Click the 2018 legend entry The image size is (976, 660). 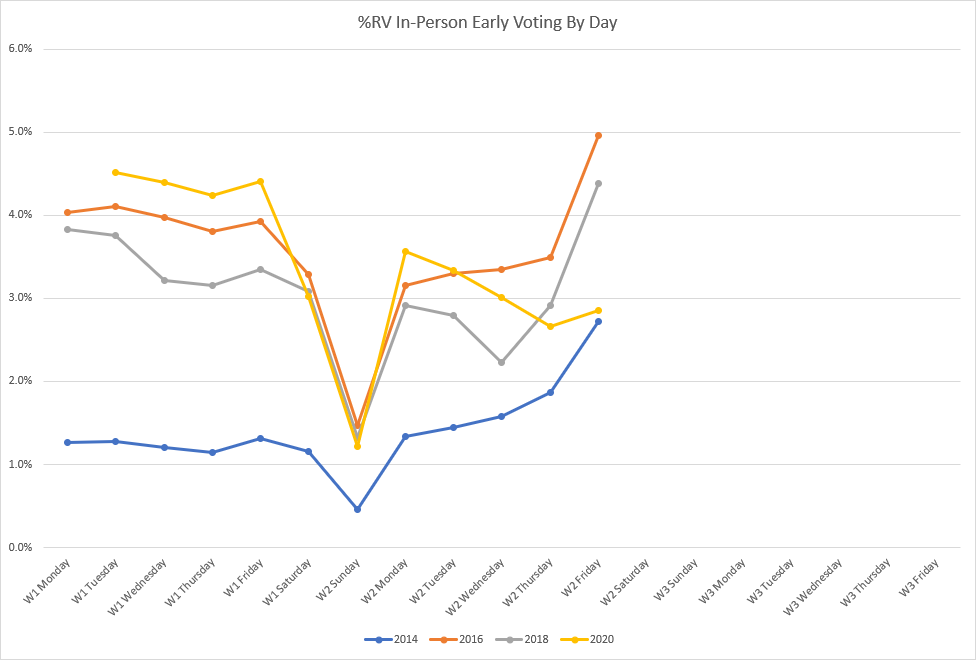tap(522, 639)
